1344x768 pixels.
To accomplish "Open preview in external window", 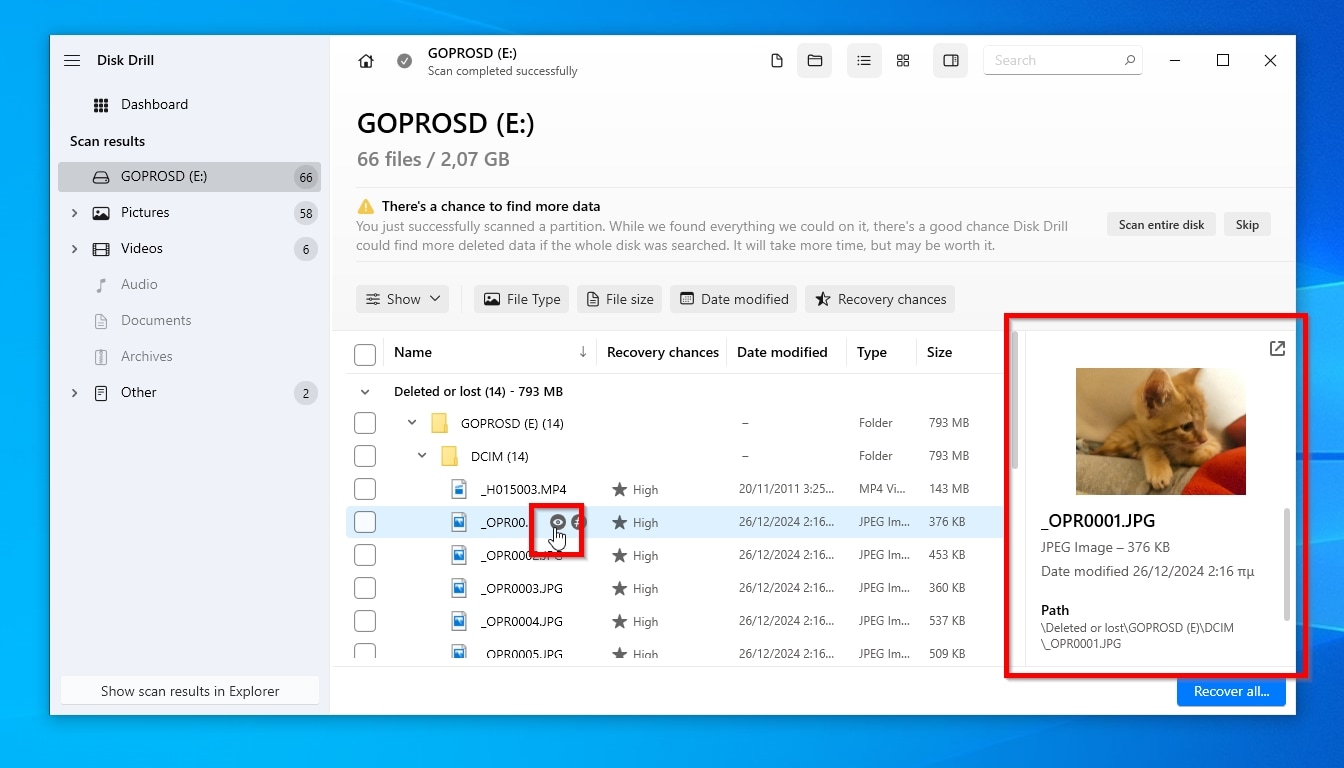I will [x=1277, y=348].
